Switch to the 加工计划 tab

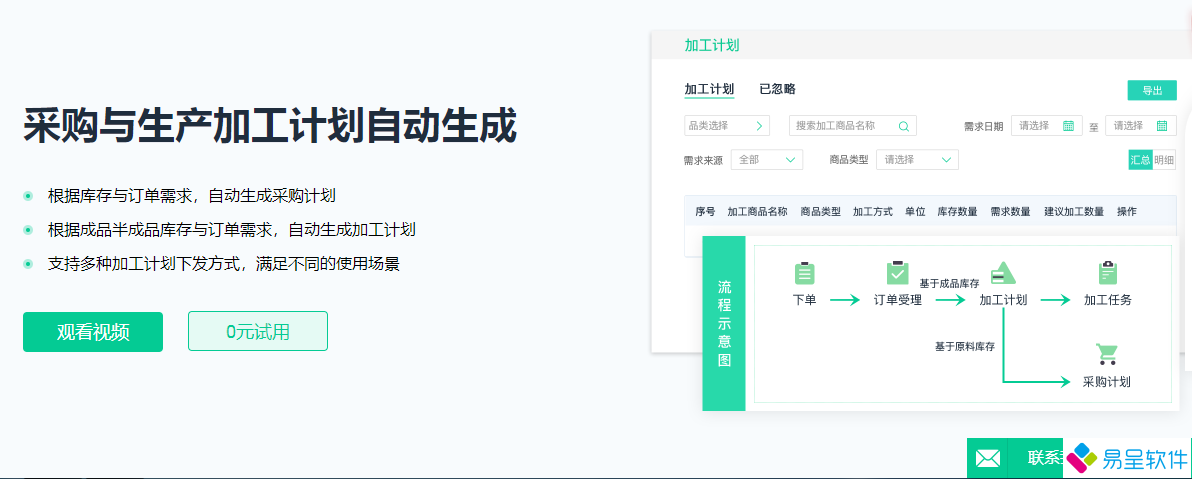709,89
